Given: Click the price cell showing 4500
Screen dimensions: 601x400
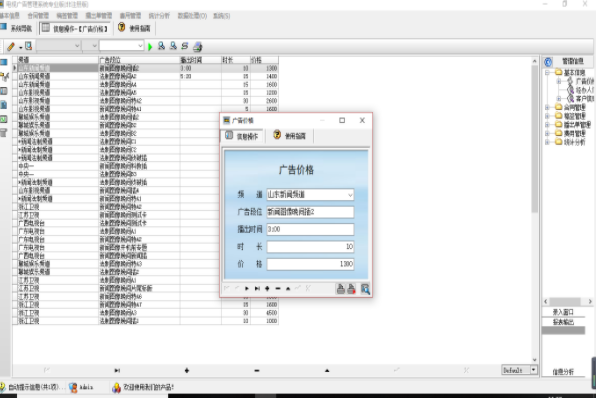Looking at the screenshot, I should point(264,313).
